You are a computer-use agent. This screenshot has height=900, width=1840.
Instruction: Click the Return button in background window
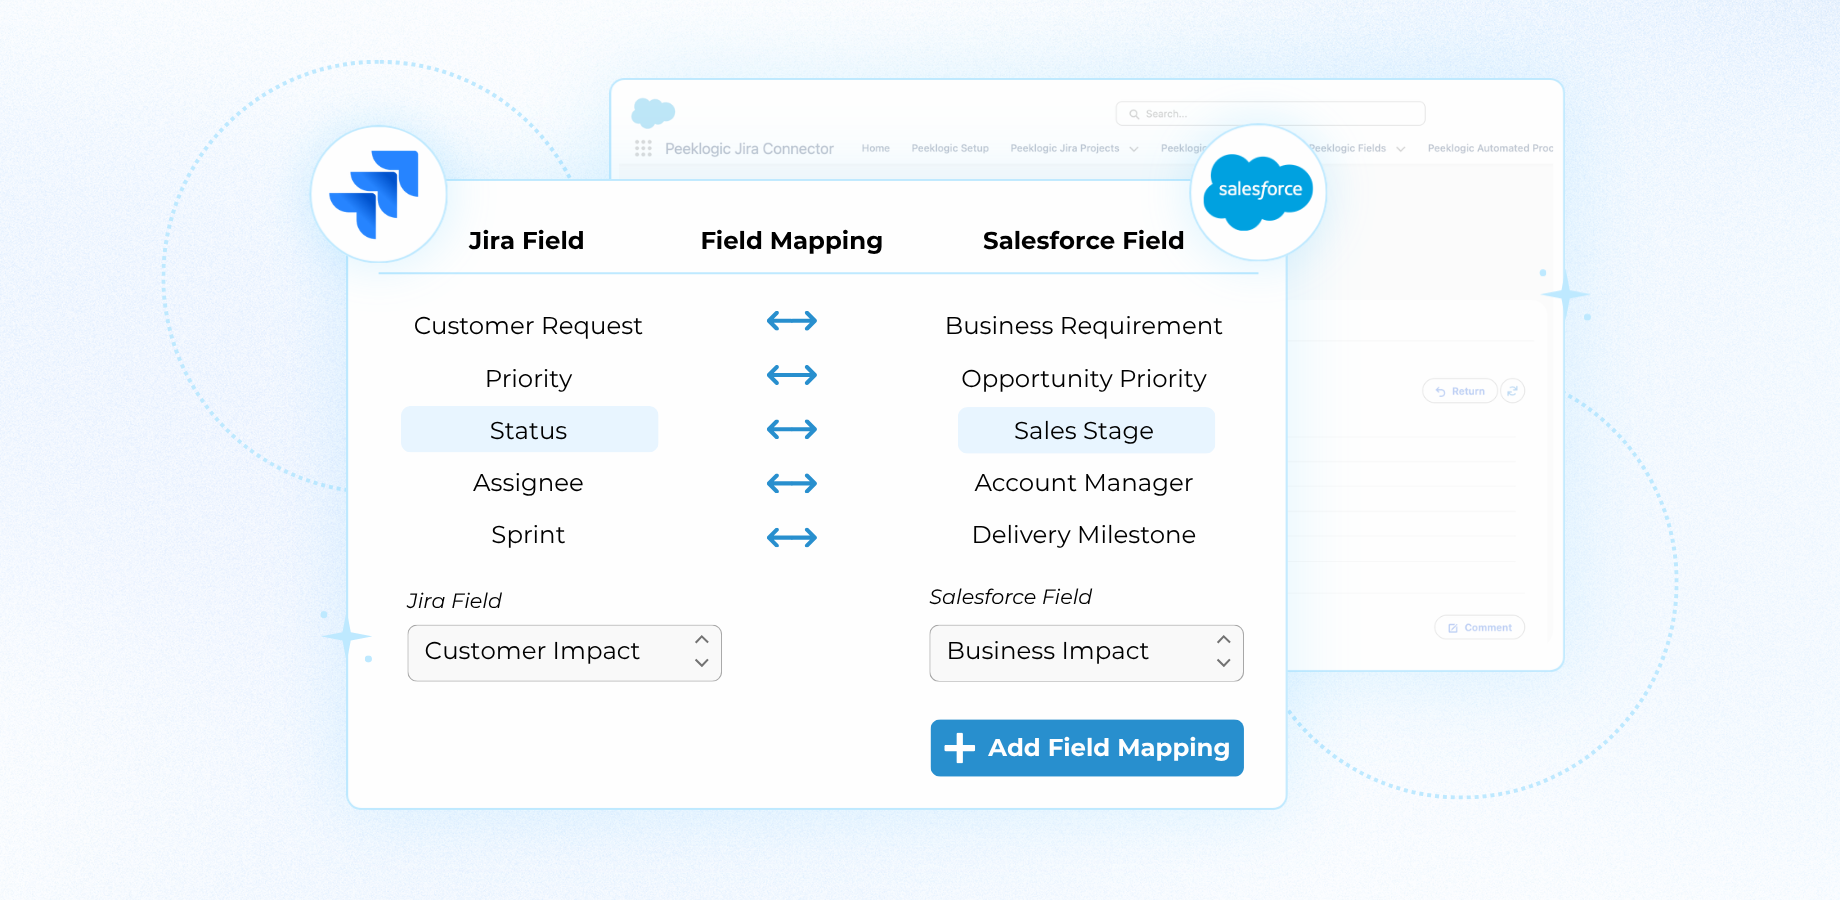point(1460,391)
